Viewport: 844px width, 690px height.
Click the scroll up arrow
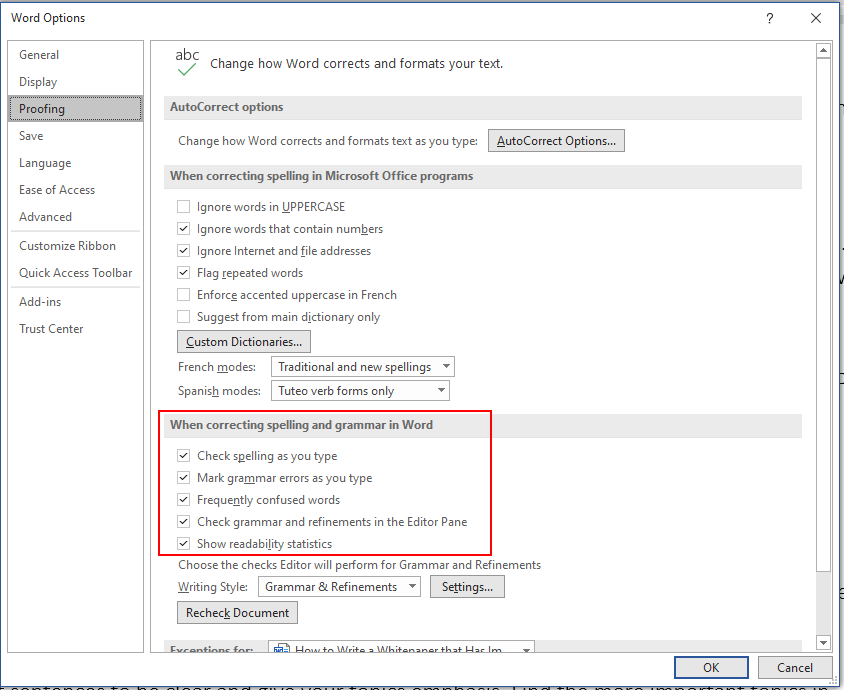click(823, 51)
